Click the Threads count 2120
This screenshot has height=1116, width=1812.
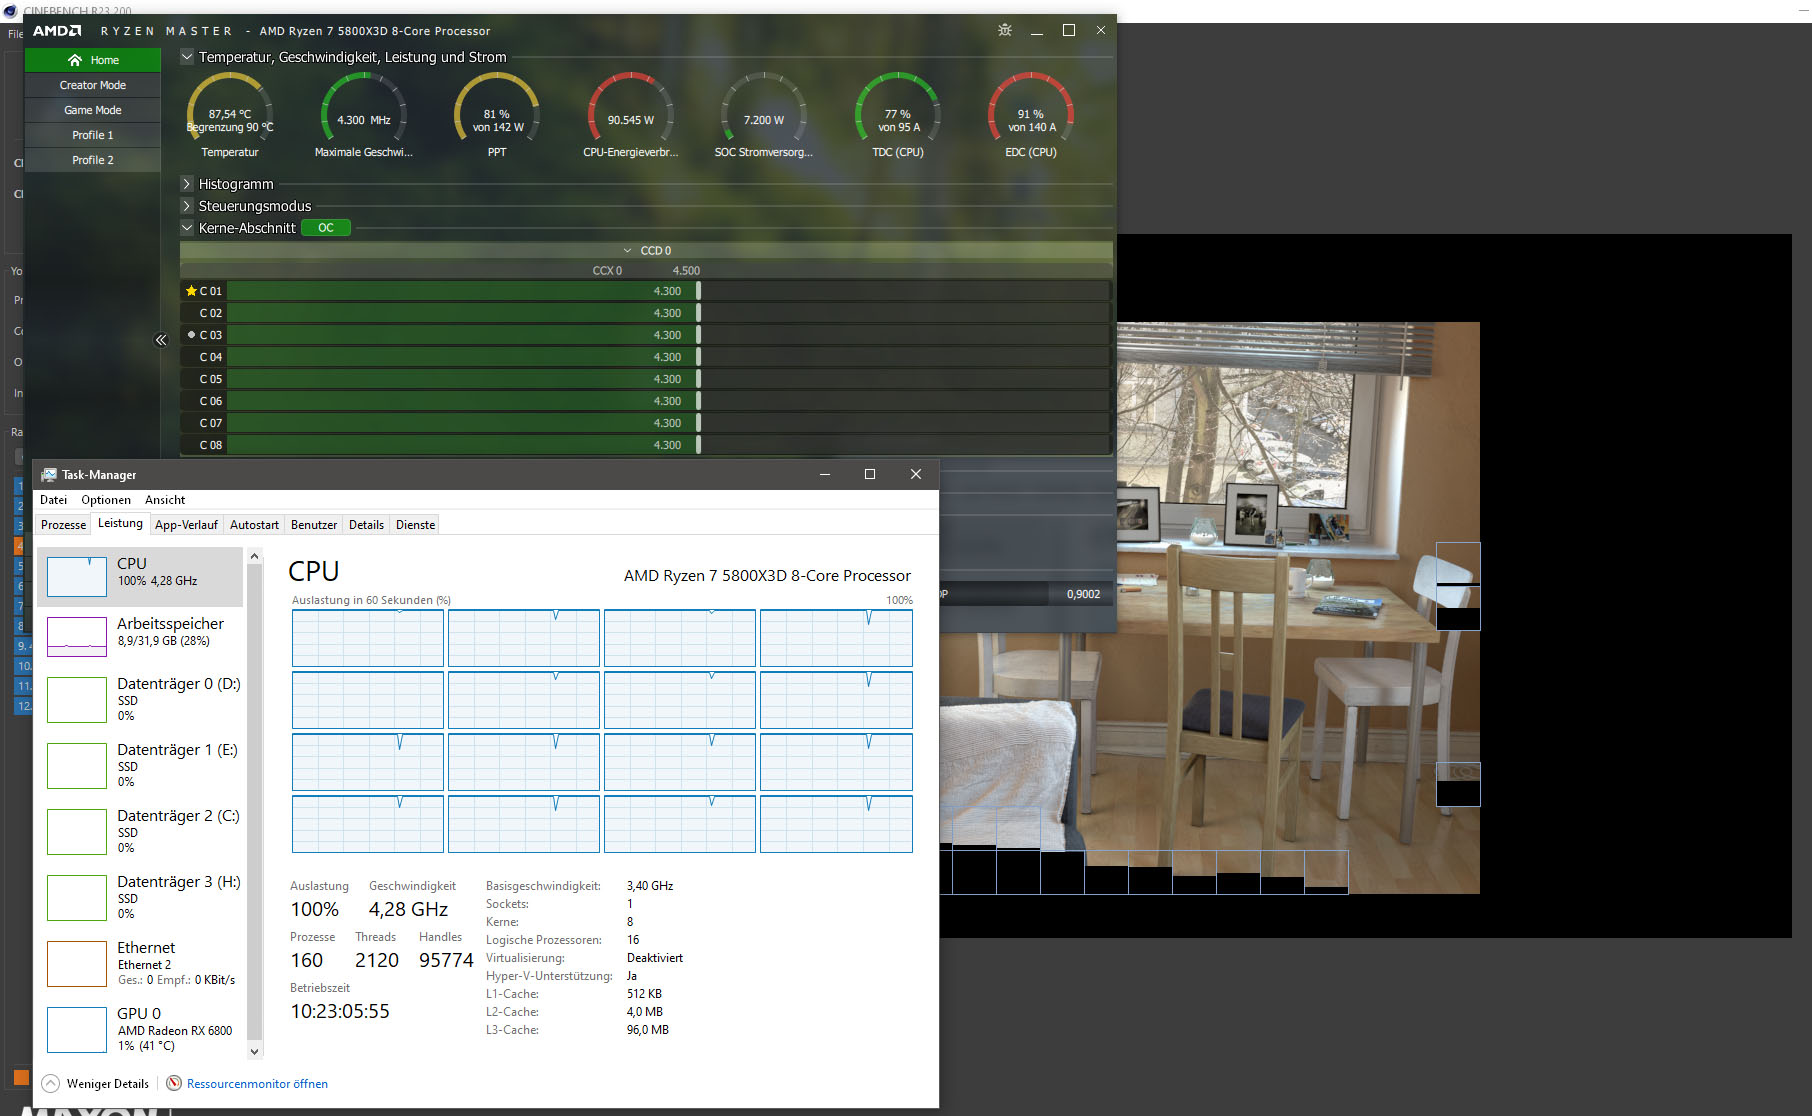(377, 960)
